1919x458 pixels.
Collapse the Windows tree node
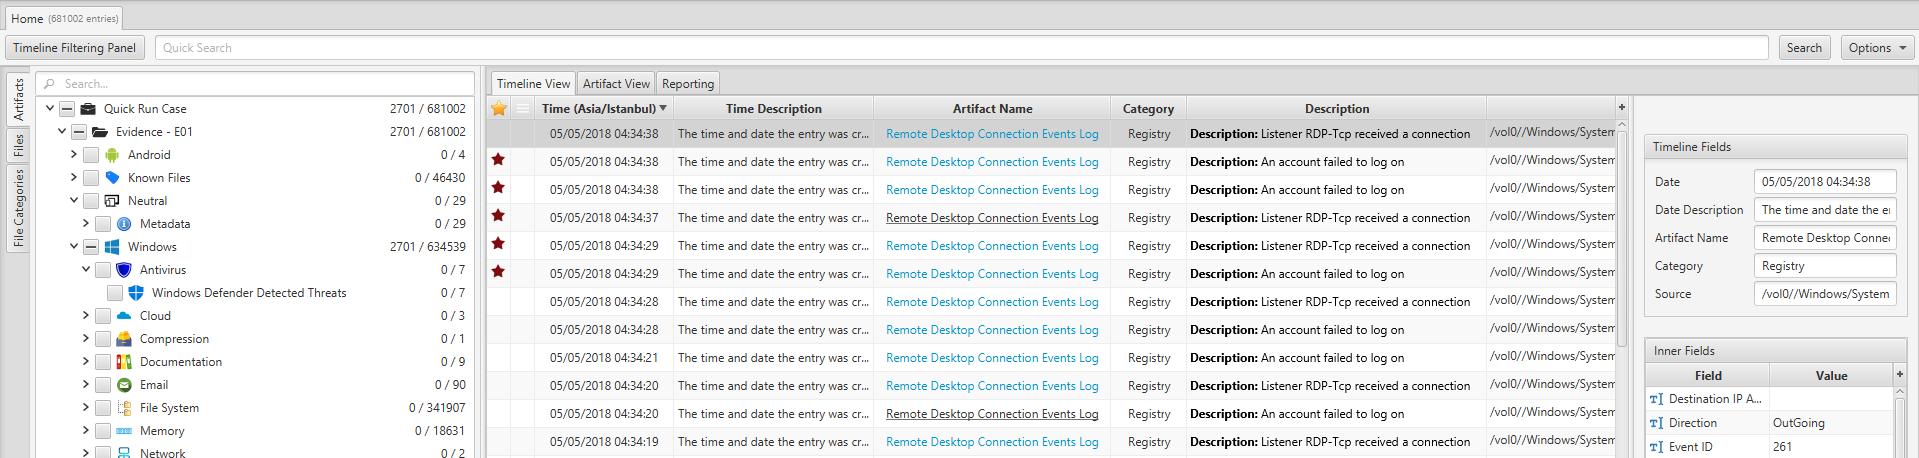(x=74, y=247)
